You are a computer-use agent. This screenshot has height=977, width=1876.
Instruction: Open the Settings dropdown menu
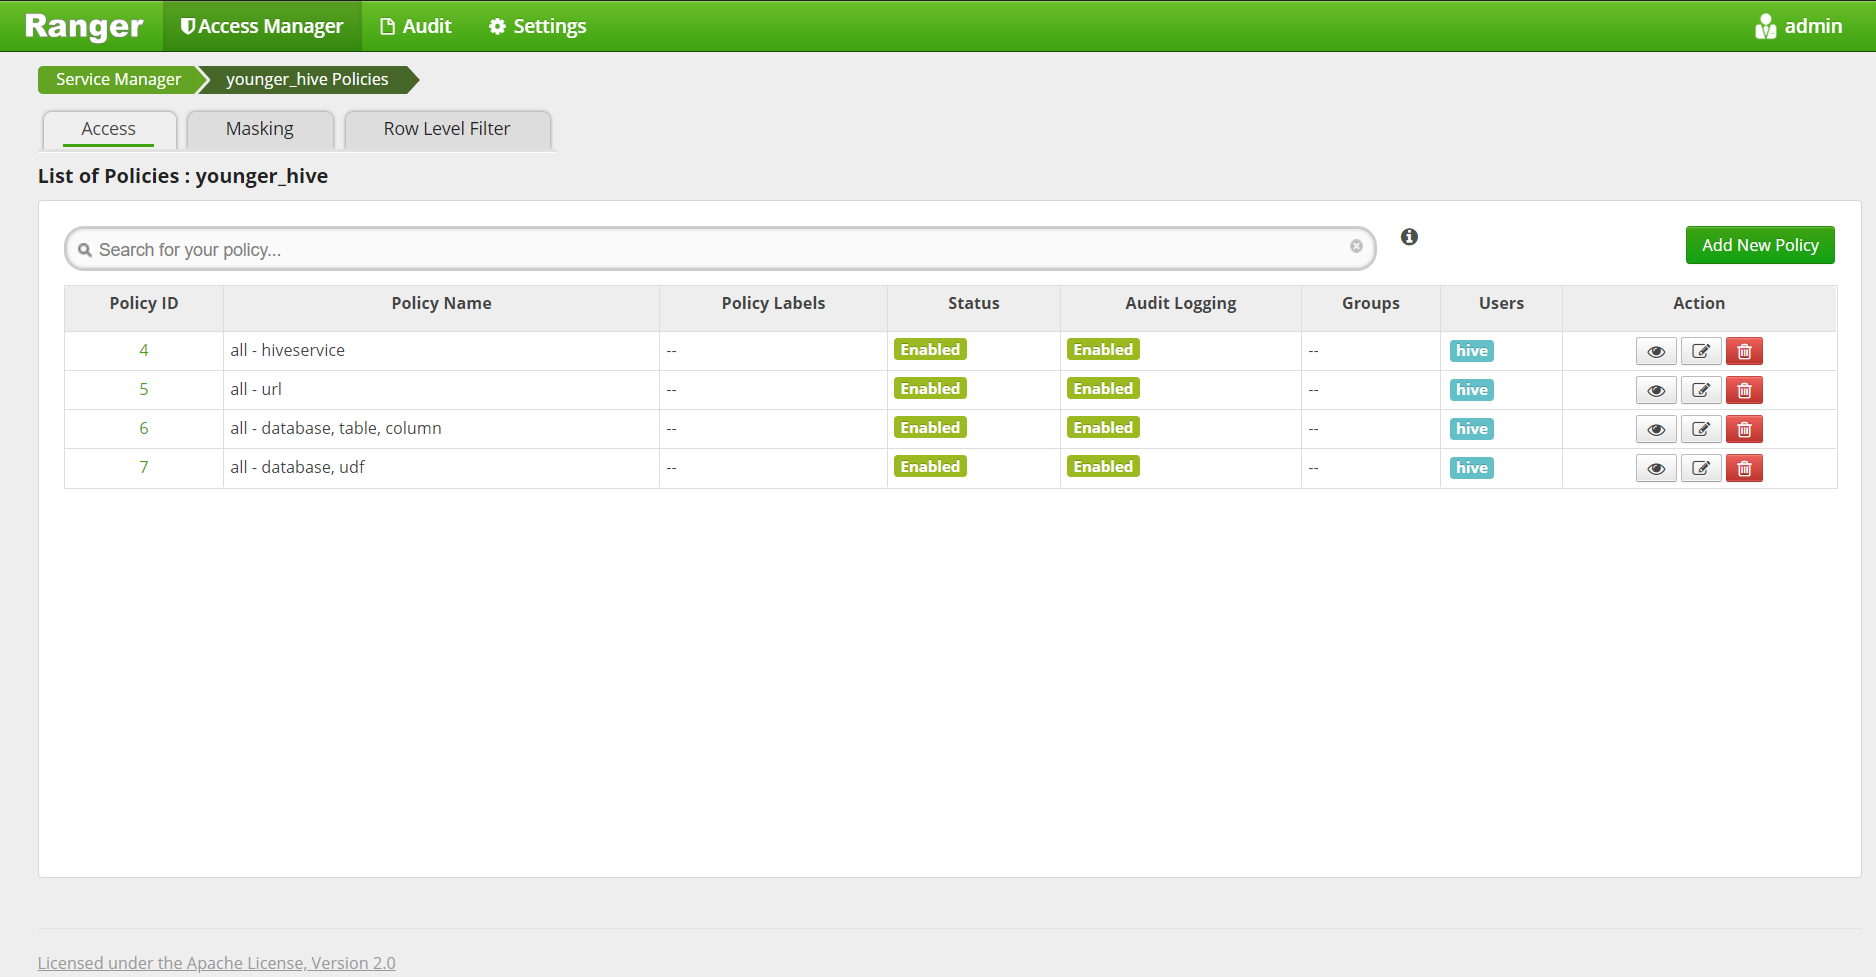(x=536, y=26)
